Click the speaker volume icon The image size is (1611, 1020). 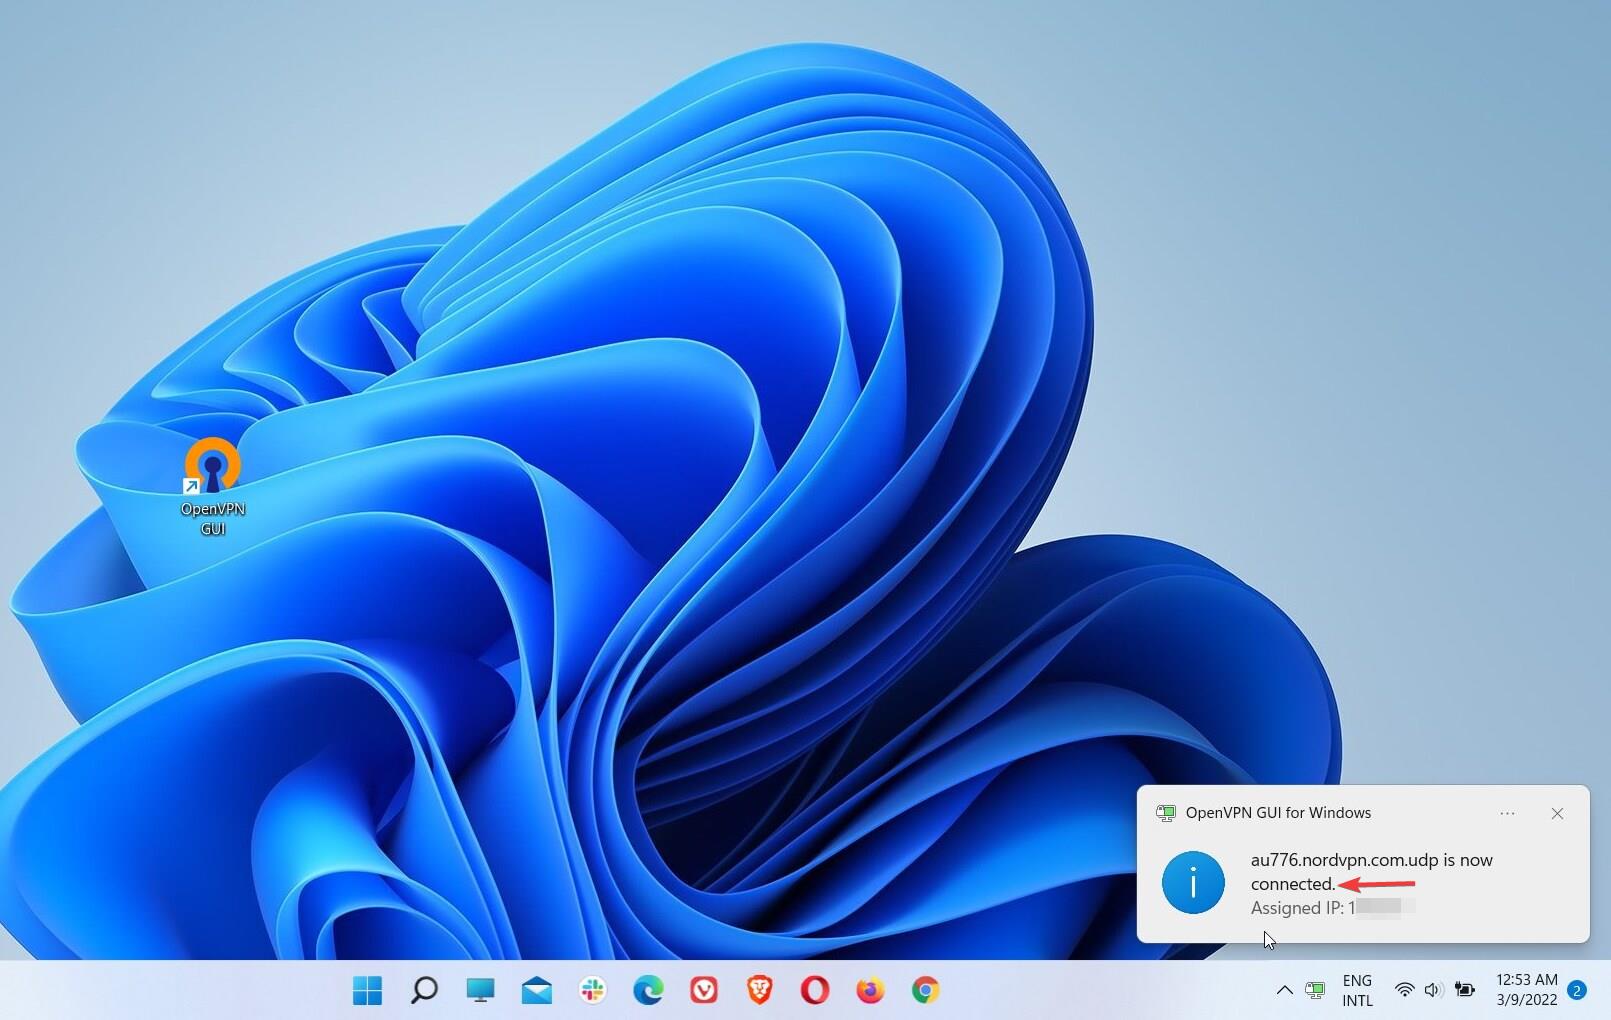click(1432, 990)
